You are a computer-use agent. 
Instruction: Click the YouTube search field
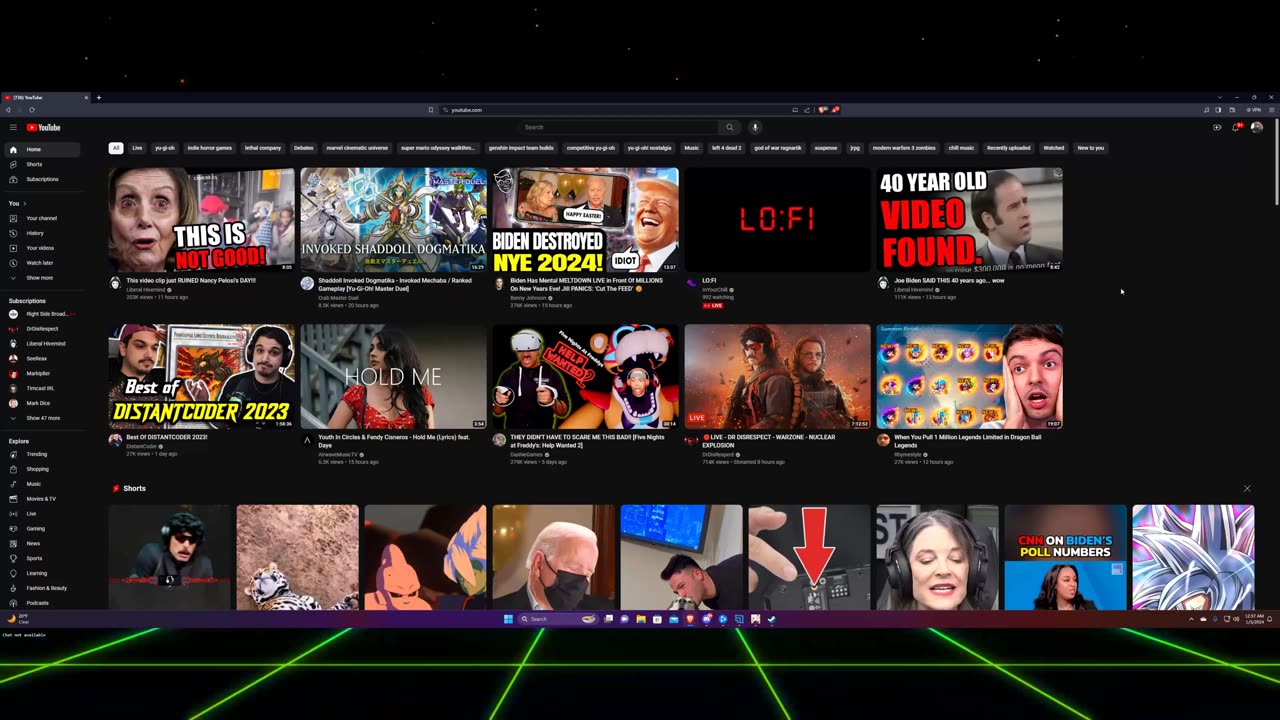619,127
